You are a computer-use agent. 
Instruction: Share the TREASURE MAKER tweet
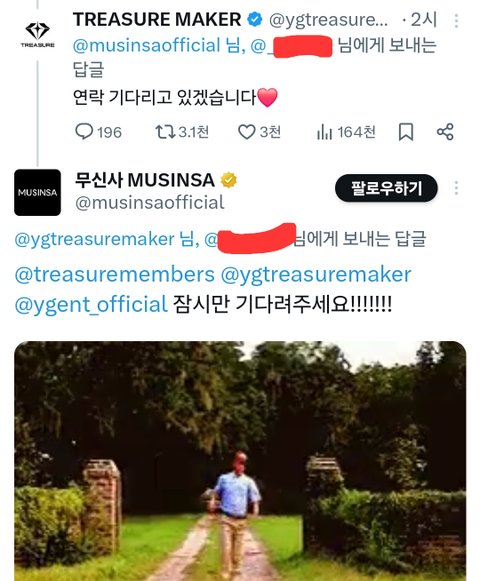point(445,132)
